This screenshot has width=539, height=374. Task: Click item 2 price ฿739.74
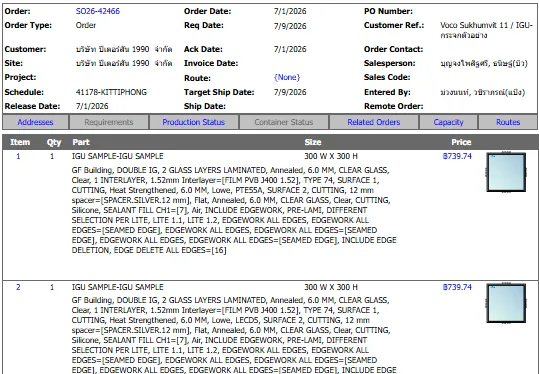(x=457, y=287)
